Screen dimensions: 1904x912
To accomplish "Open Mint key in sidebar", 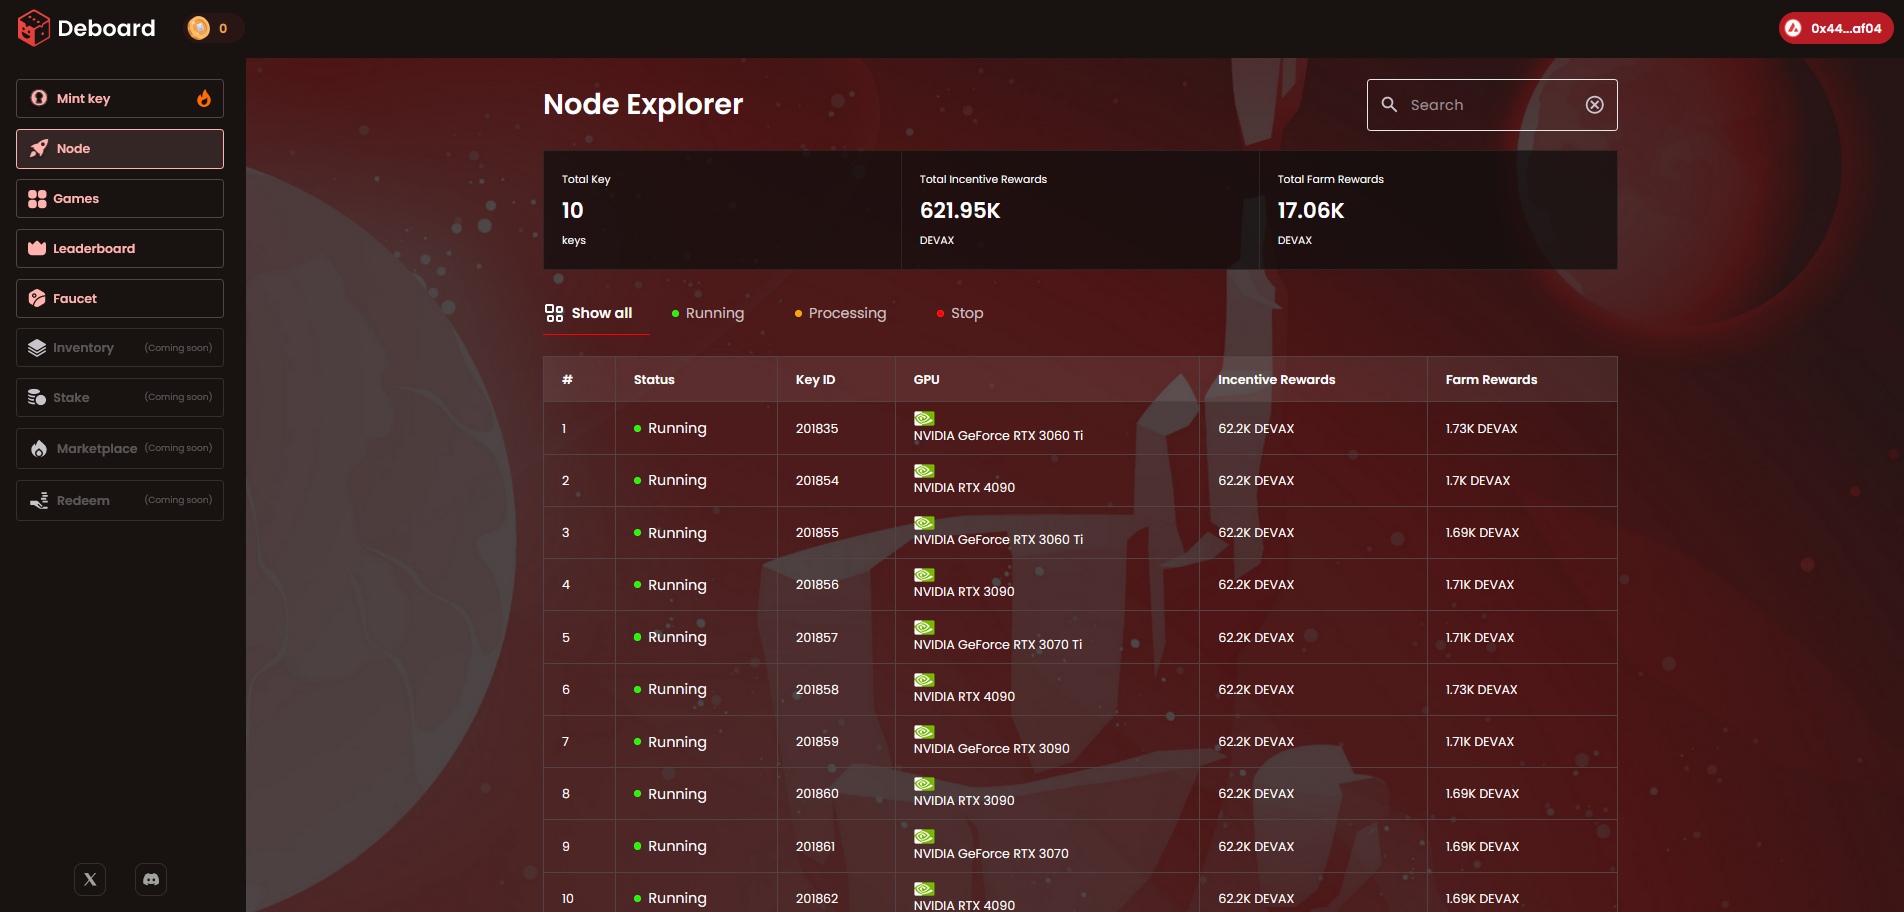I will [120, 98].
